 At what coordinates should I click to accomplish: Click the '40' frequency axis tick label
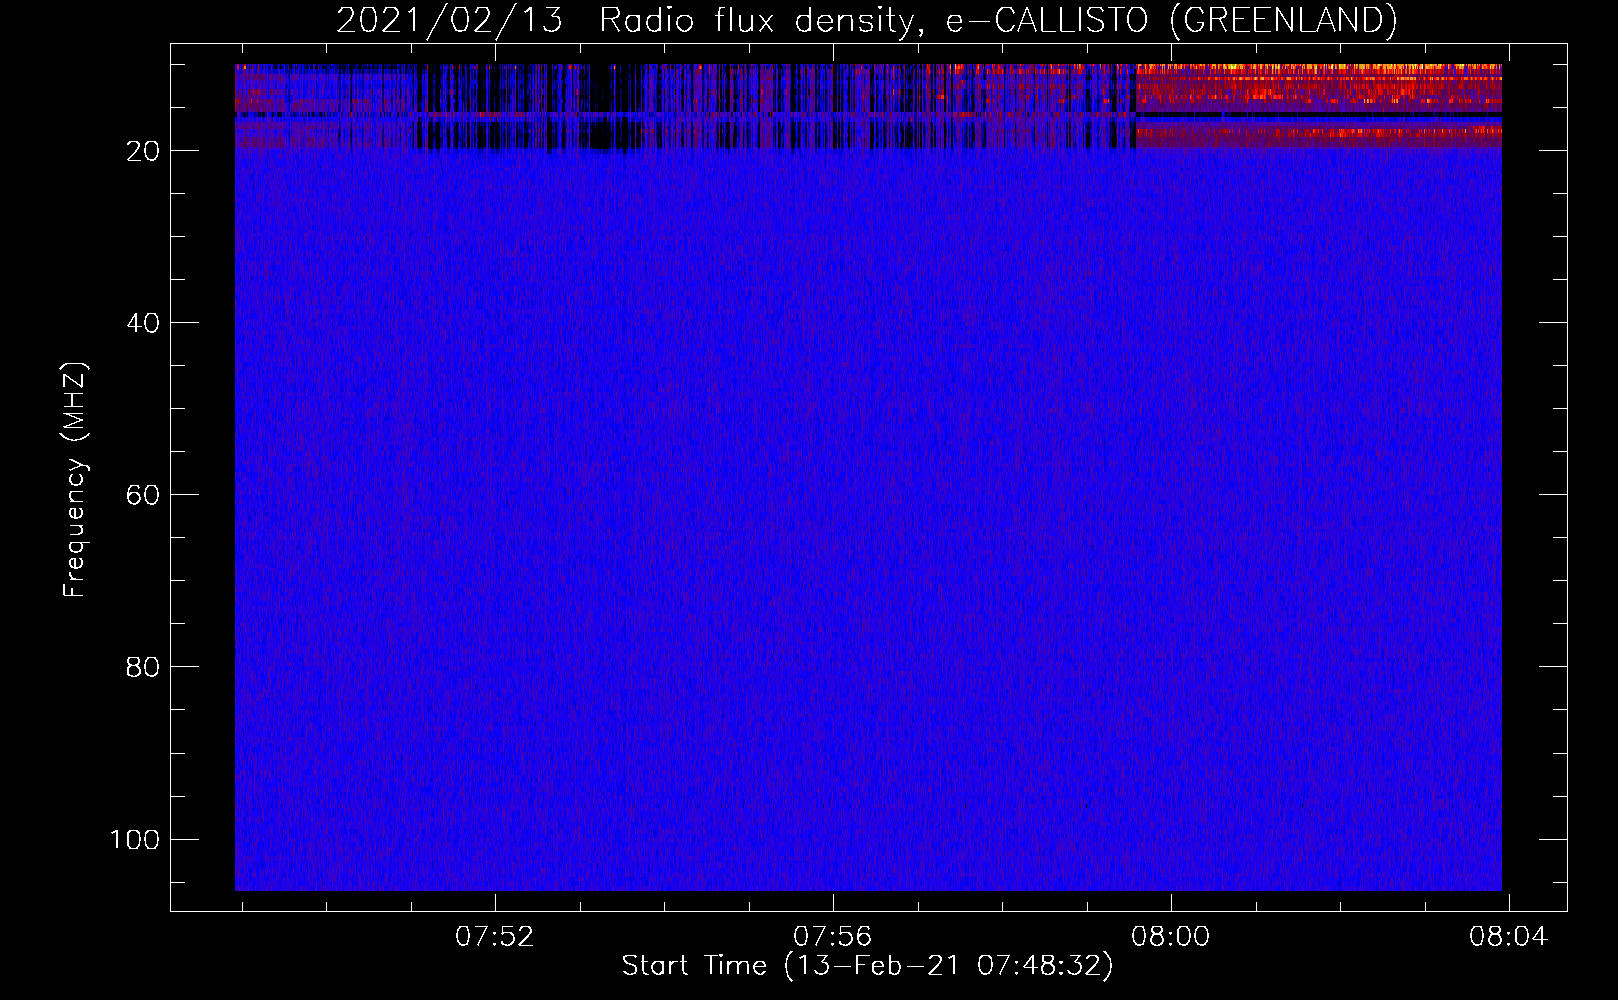pyautogui.click(x=143, y=323)
